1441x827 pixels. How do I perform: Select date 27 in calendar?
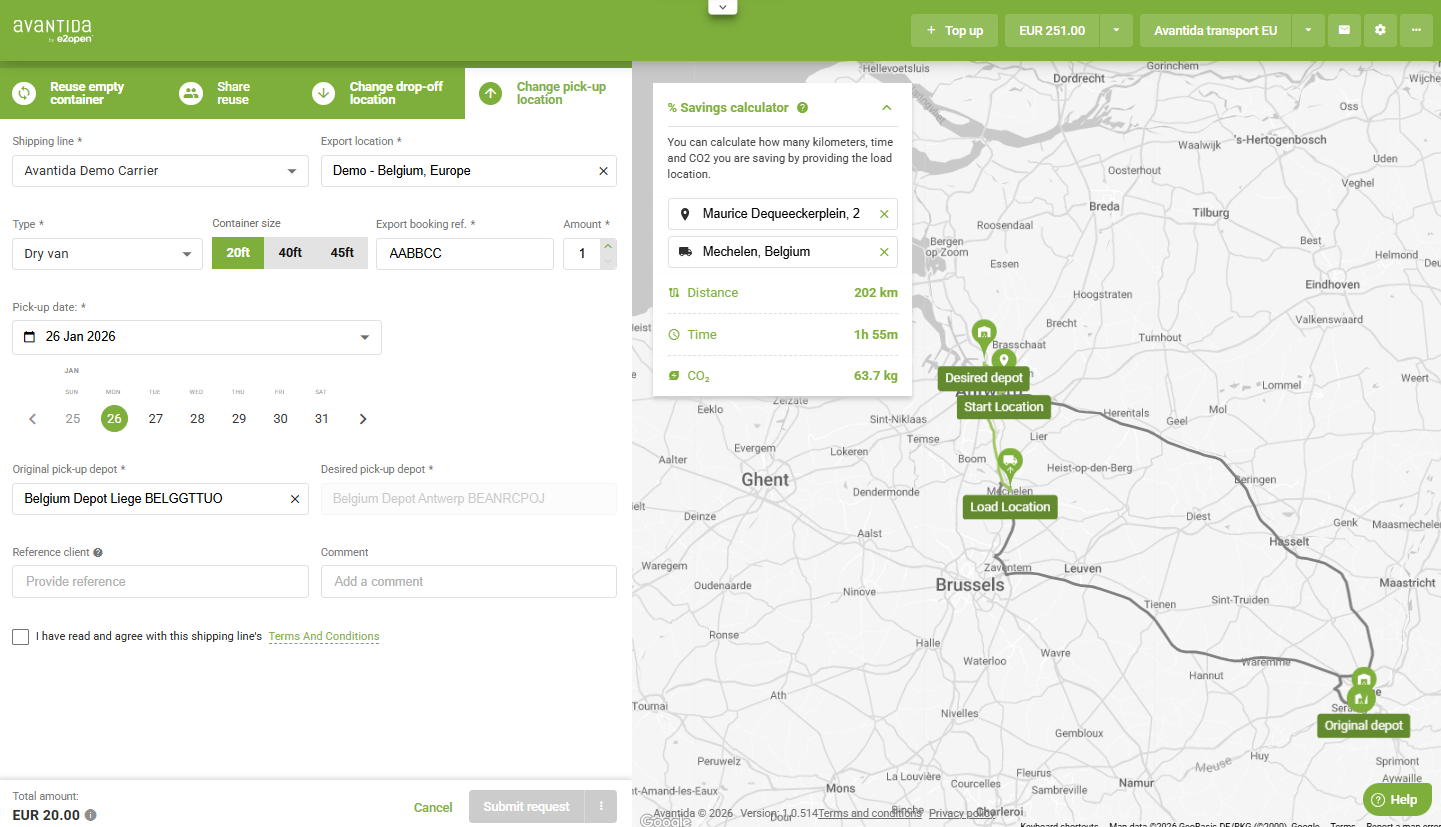point(156,419)
